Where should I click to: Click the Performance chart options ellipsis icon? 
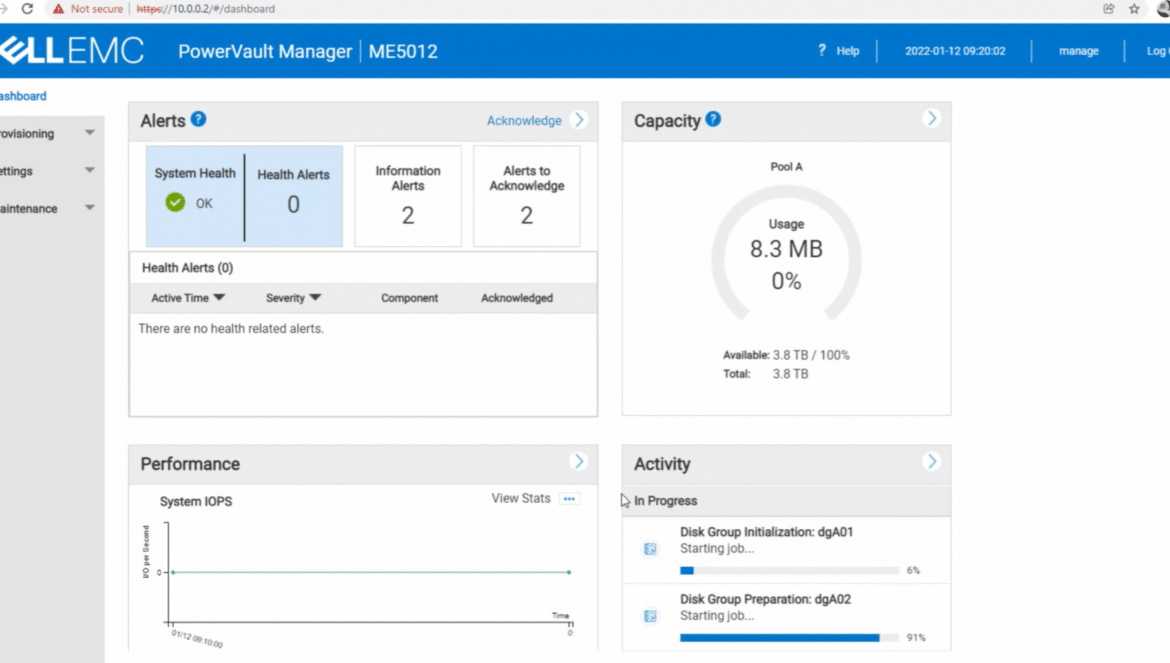coord(569,499)
